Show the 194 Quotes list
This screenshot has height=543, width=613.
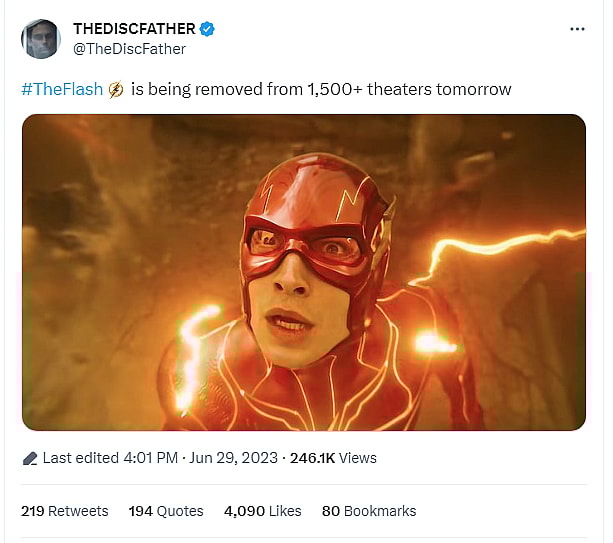pos(166,511)
